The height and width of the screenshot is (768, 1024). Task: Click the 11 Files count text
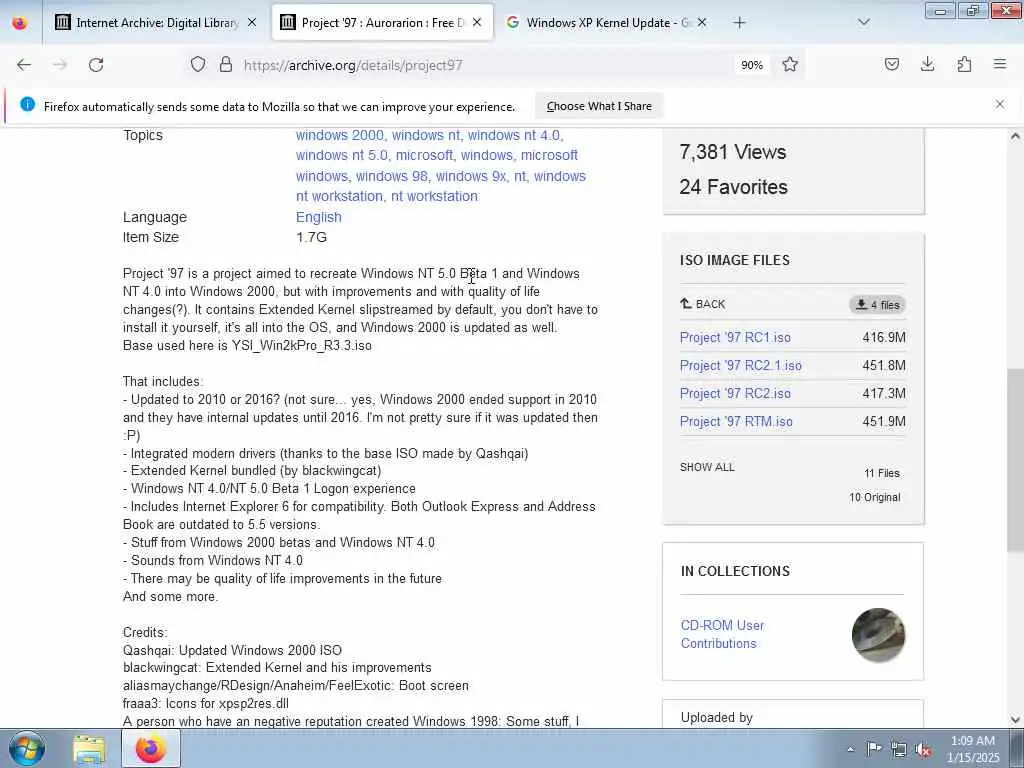(882, 473)
